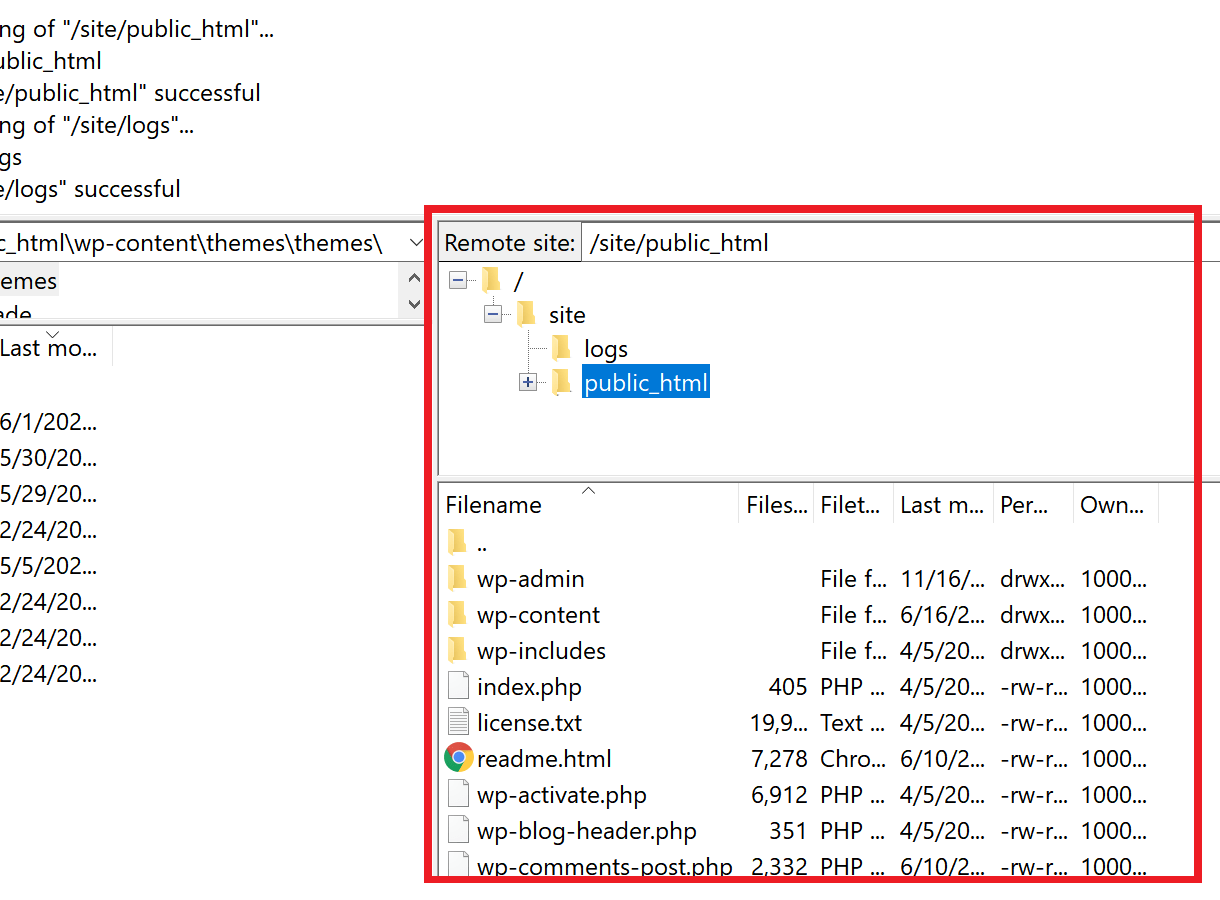Screen dimensions: 1220x900
Task: Click the wp-admin folder icon
Action: [x=457, y=578]
